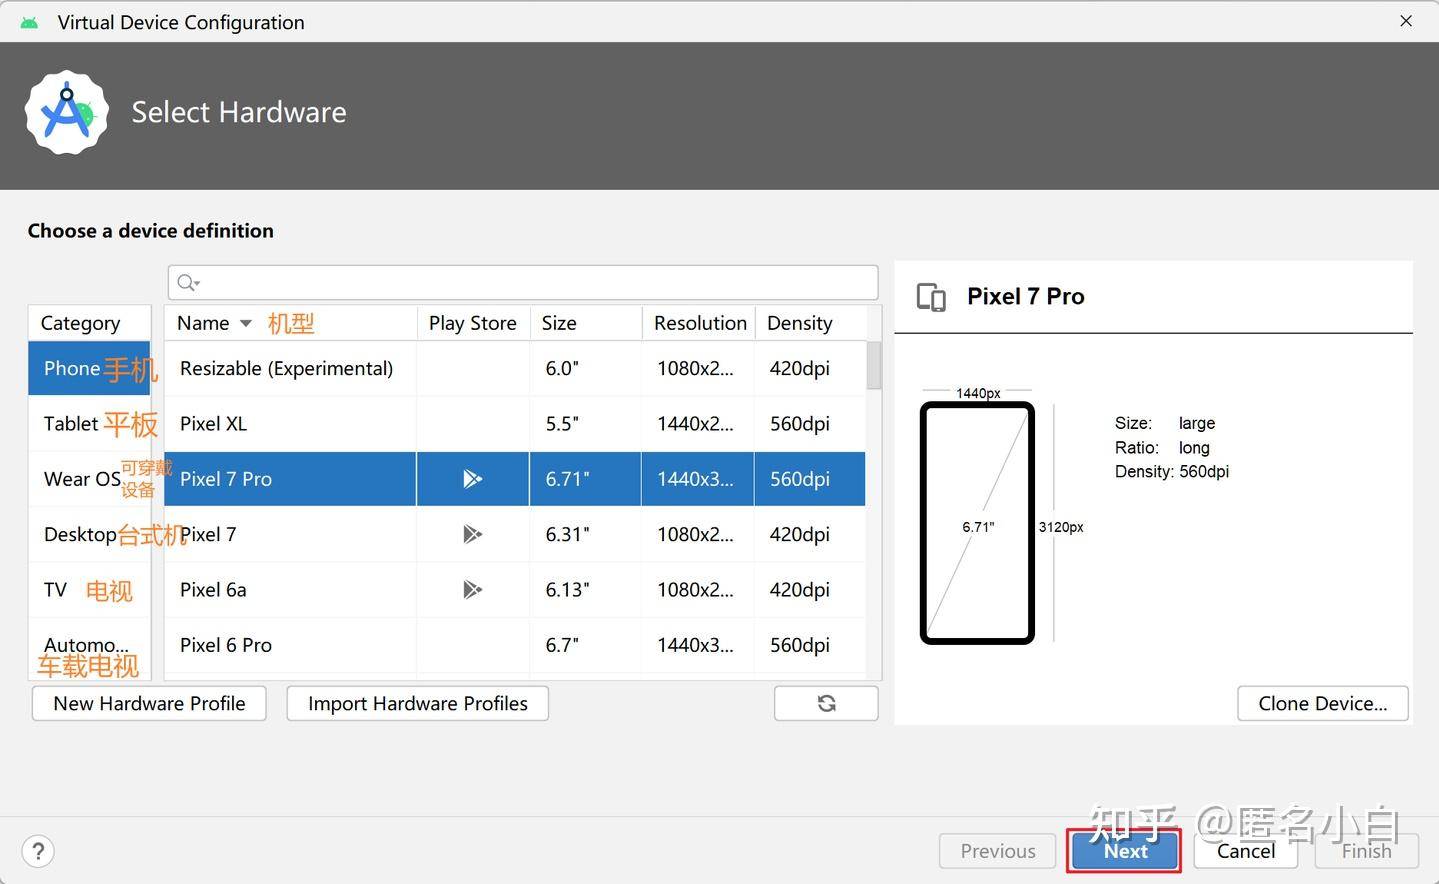
Task: Close the Virtual Device Configuration window
Action: point(1406,21)
